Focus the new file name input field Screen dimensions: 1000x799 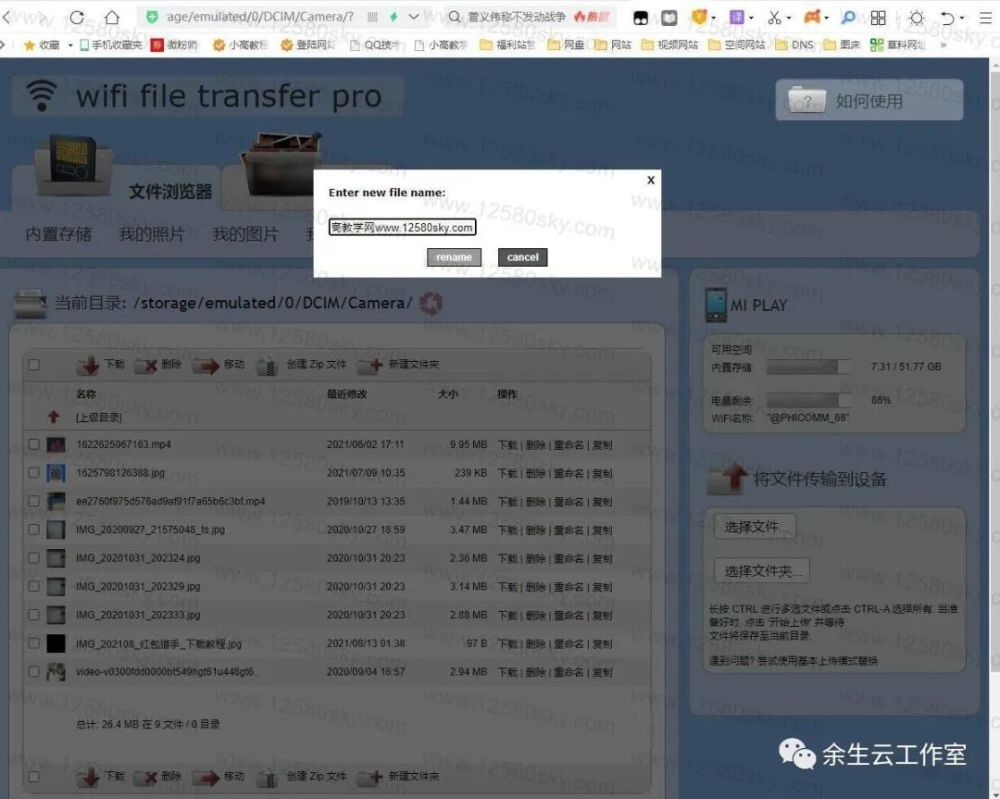[x=402, y=227]
